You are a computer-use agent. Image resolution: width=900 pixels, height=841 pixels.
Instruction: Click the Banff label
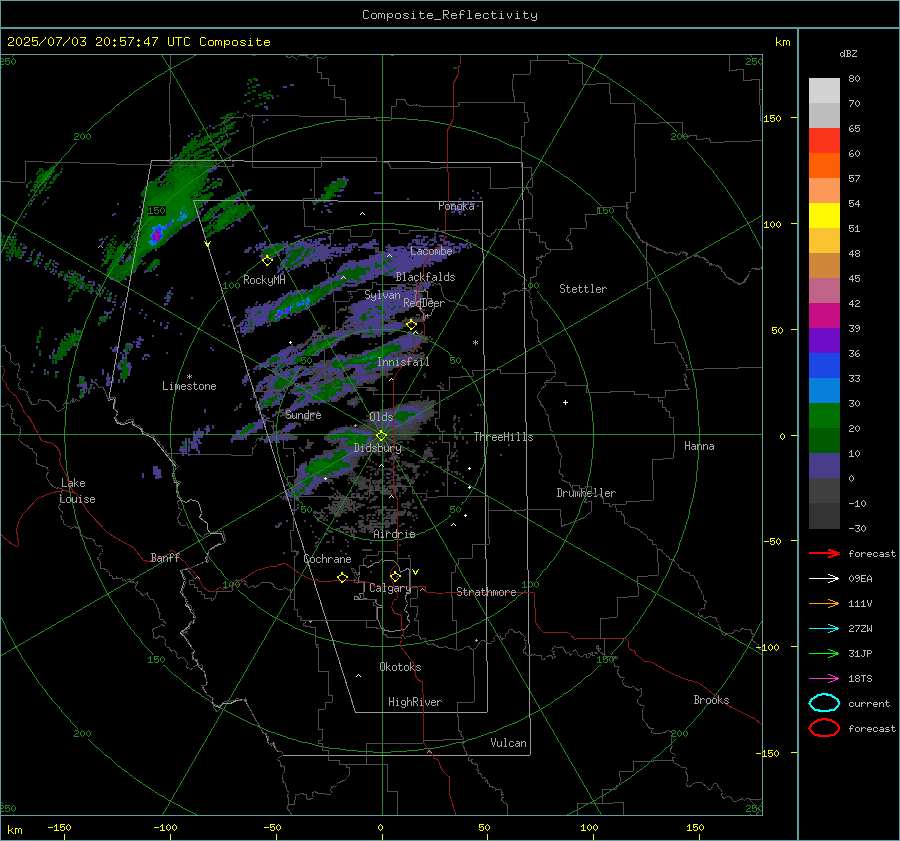coord(165,558)
